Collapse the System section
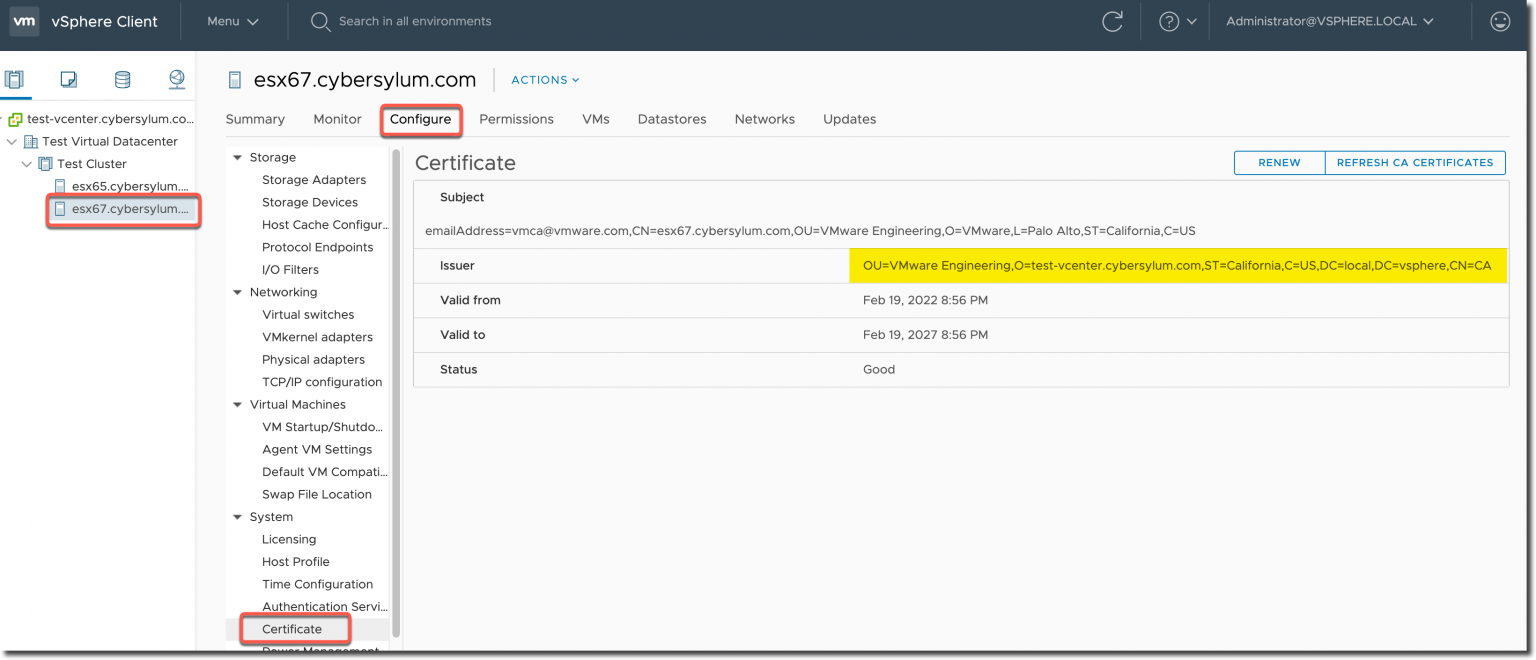This screenshot has width=1536, height=660. tap(238, 517)
